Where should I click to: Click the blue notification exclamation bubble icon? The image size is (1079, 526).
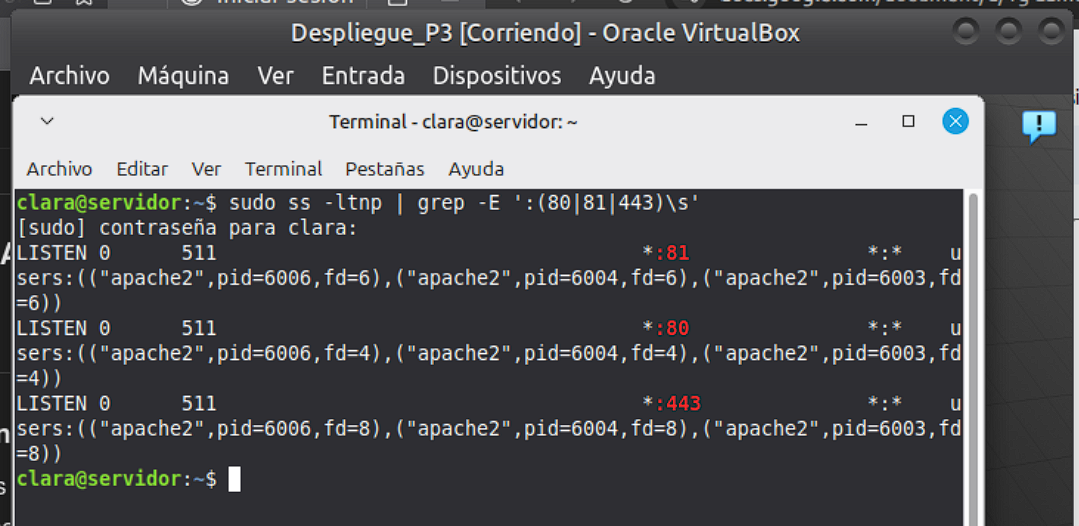[x=1038, y=126]
